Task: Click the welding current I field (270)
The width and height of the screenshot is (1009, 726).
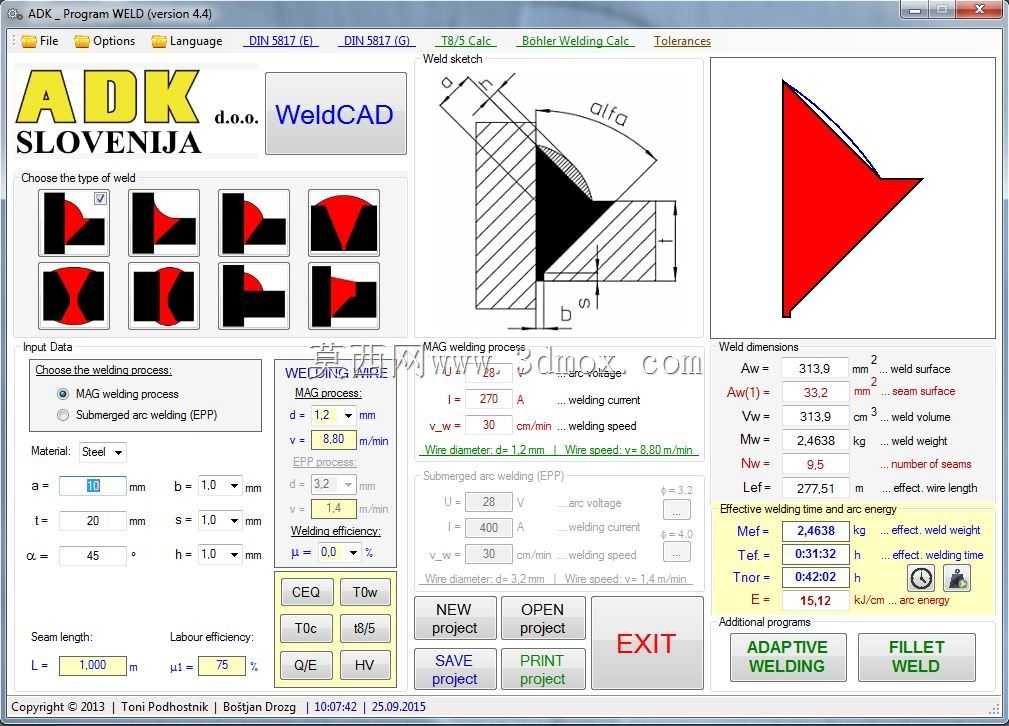Action: point(488,400)
